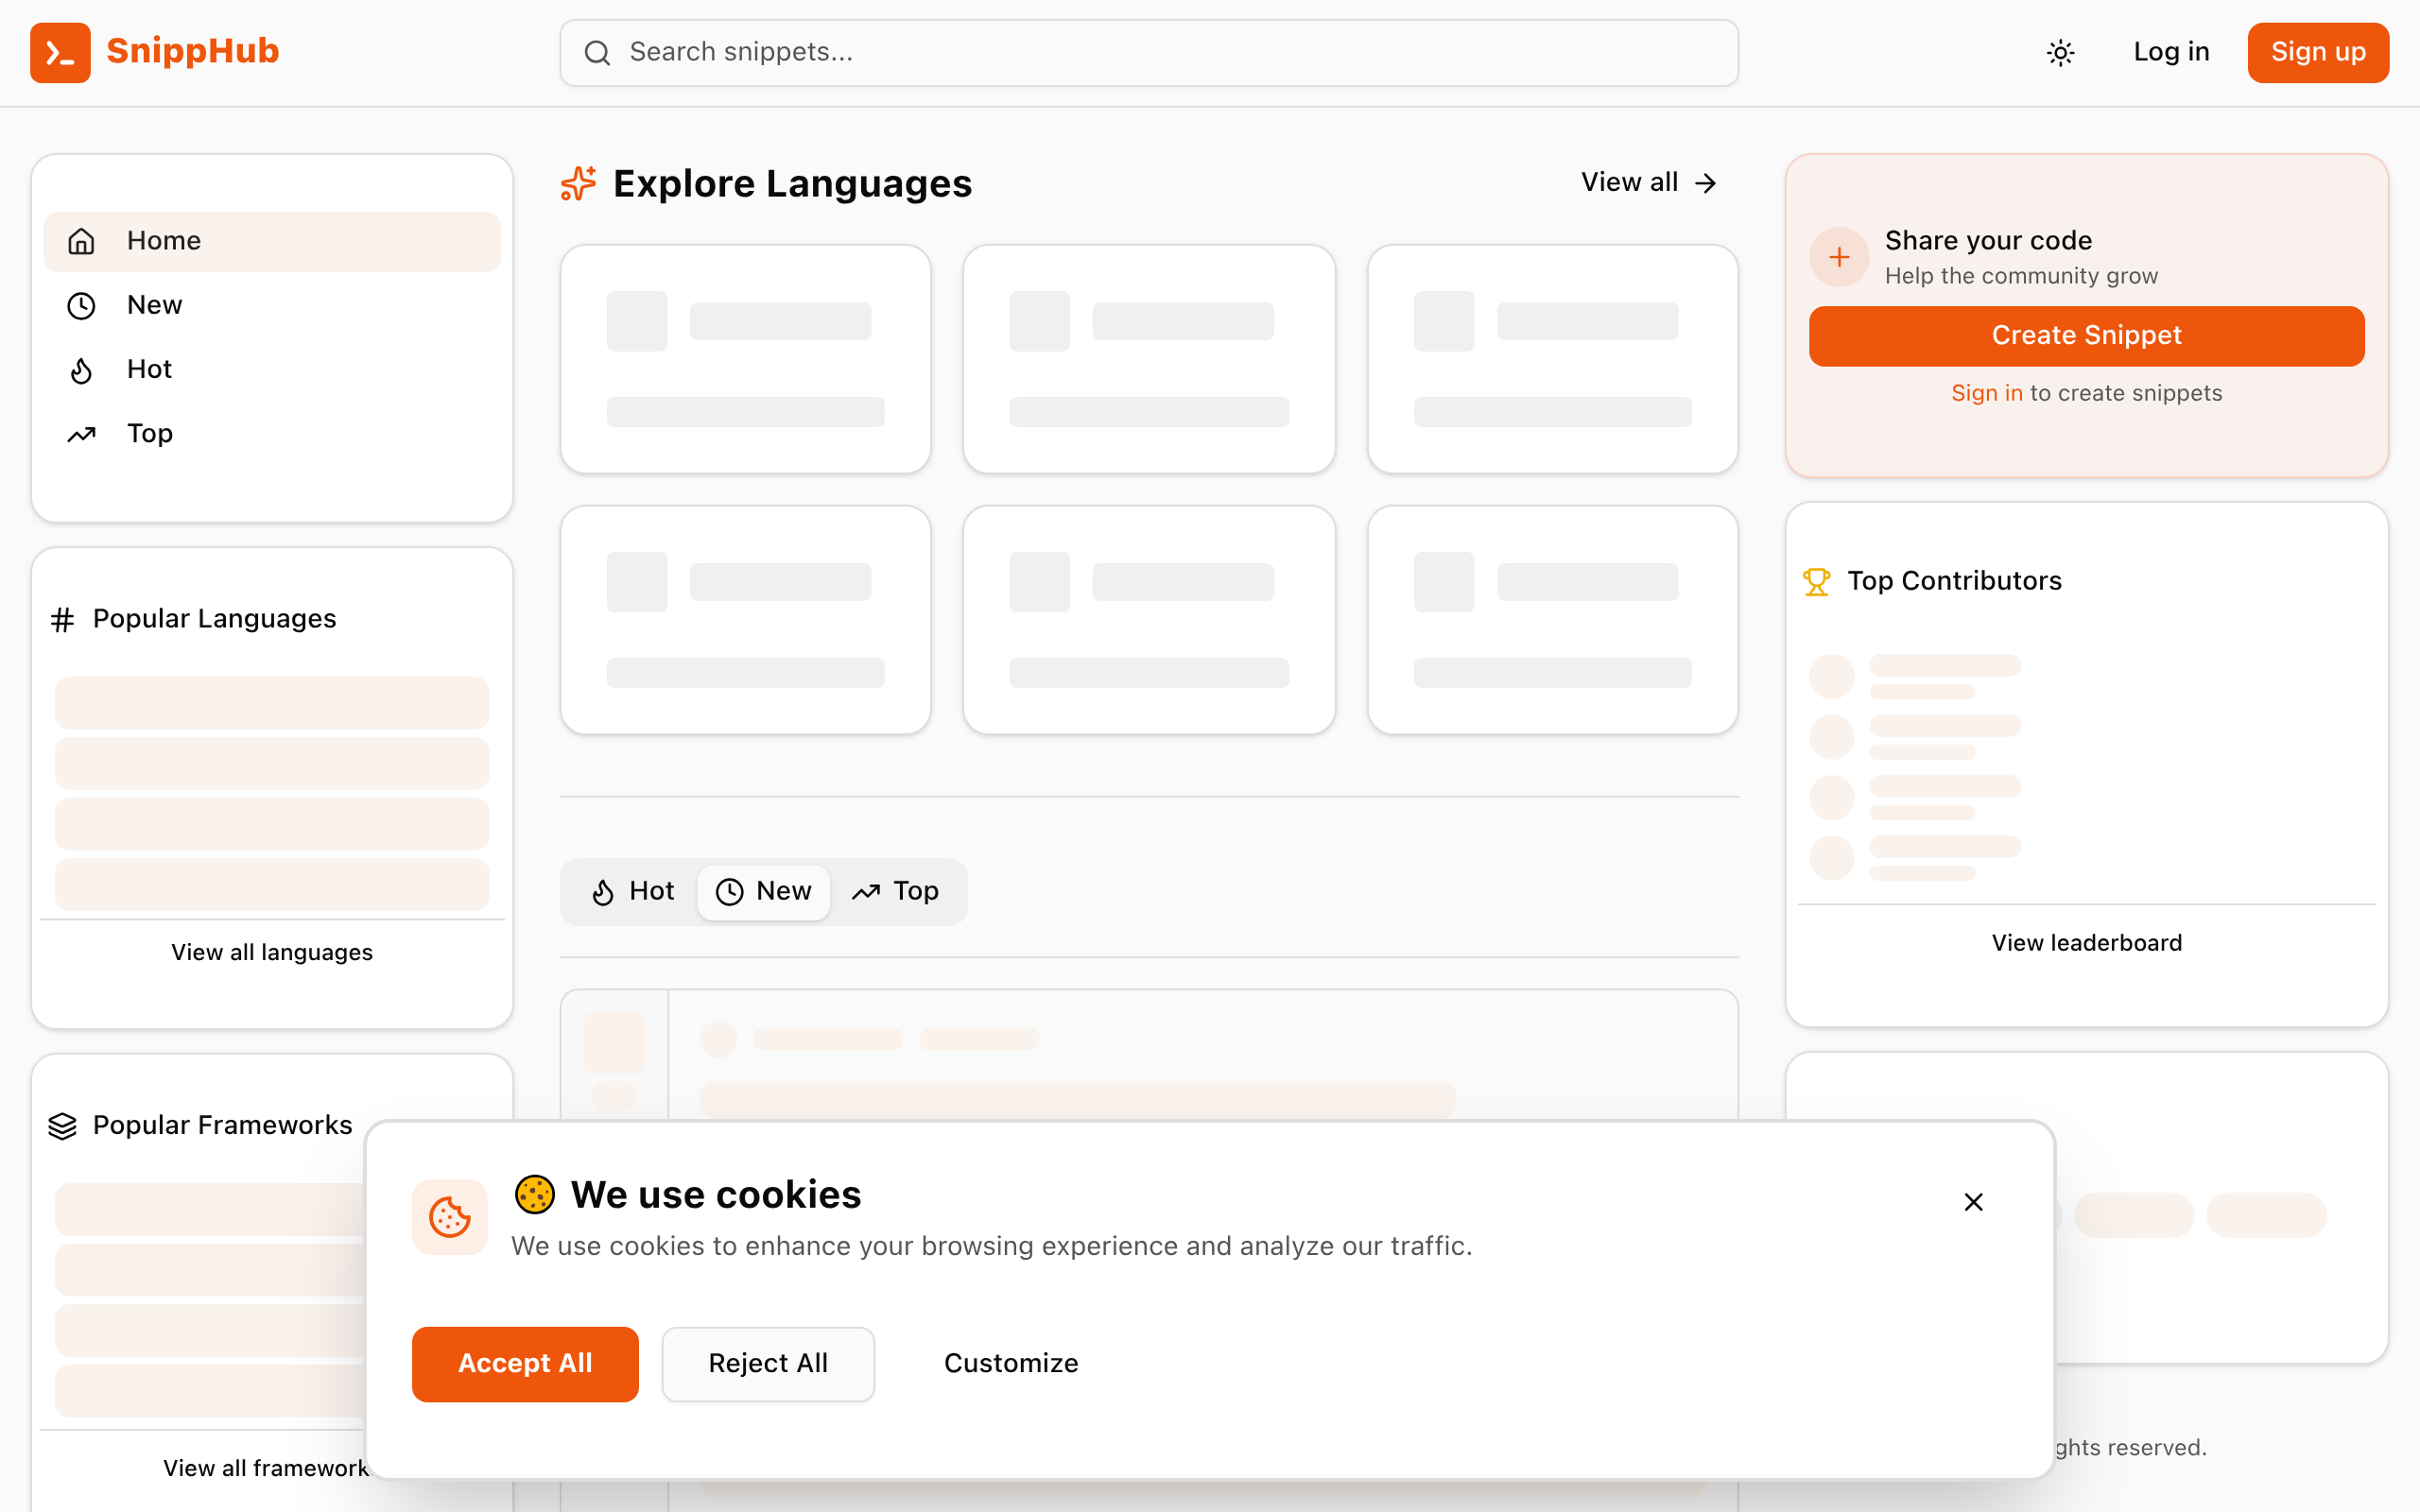2420x1512 pixels.
Task: Open Customize cookie preferences
Action: click(x=1010, y=1363)
